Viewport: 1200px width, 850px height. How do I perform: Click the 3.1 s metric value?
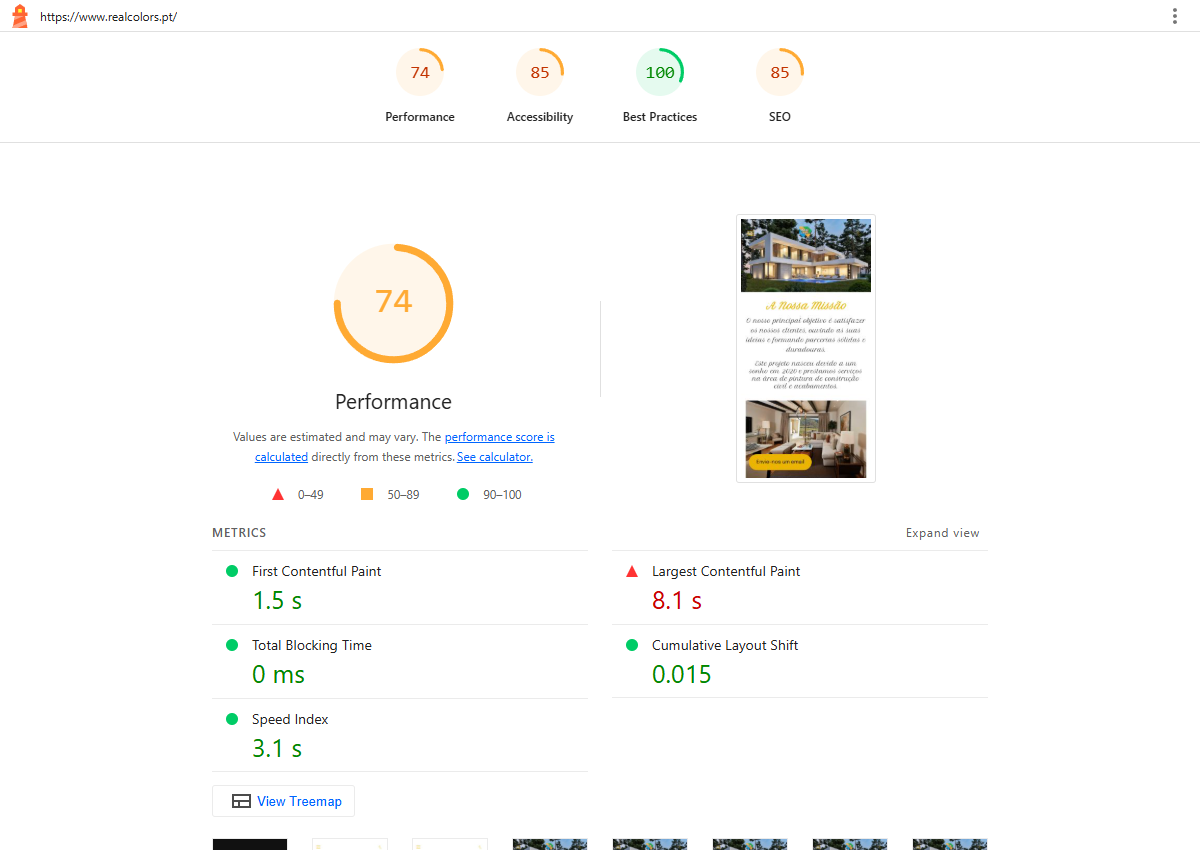(x=277, y=749)
